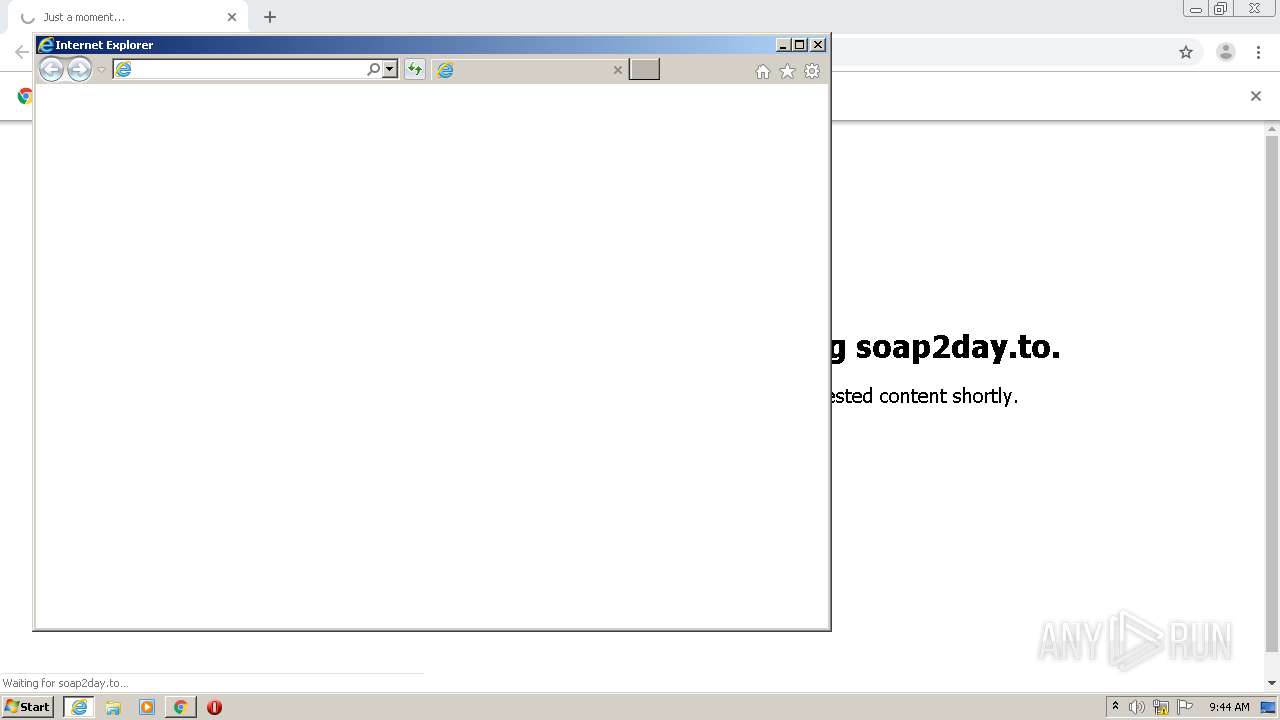
Task: Click the Chrome vertical scrollbar
Action: (x=1272, y=392)
